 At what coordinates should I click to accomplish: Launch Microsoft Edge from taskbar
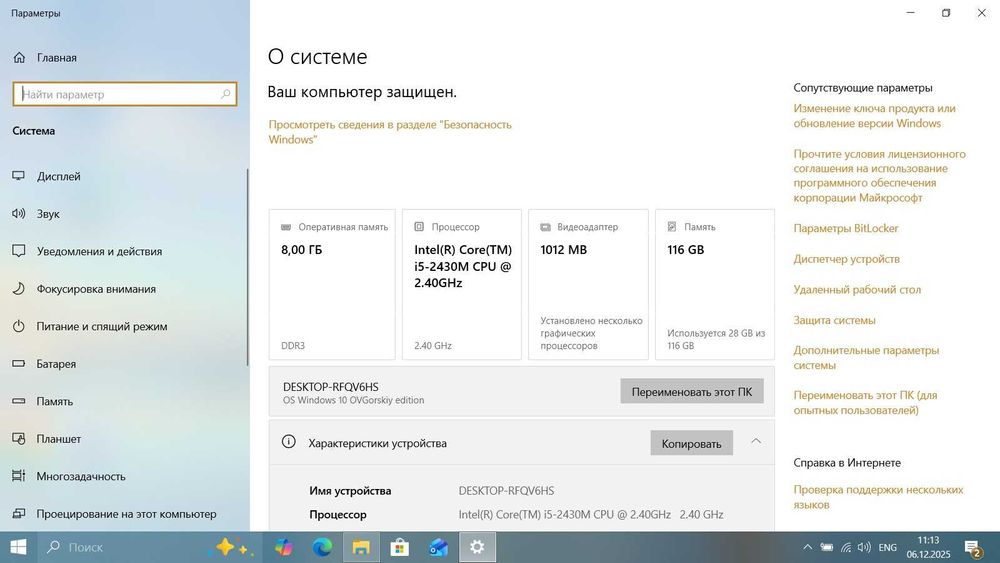click(x=322, y=547)
